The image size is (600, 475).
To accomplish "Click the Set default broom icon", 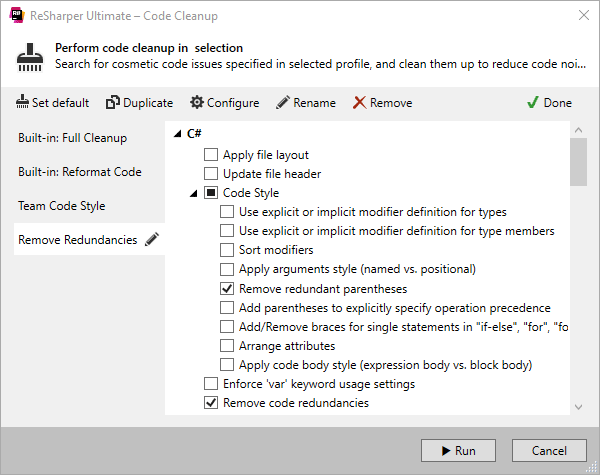I will (x=22, y=102).
